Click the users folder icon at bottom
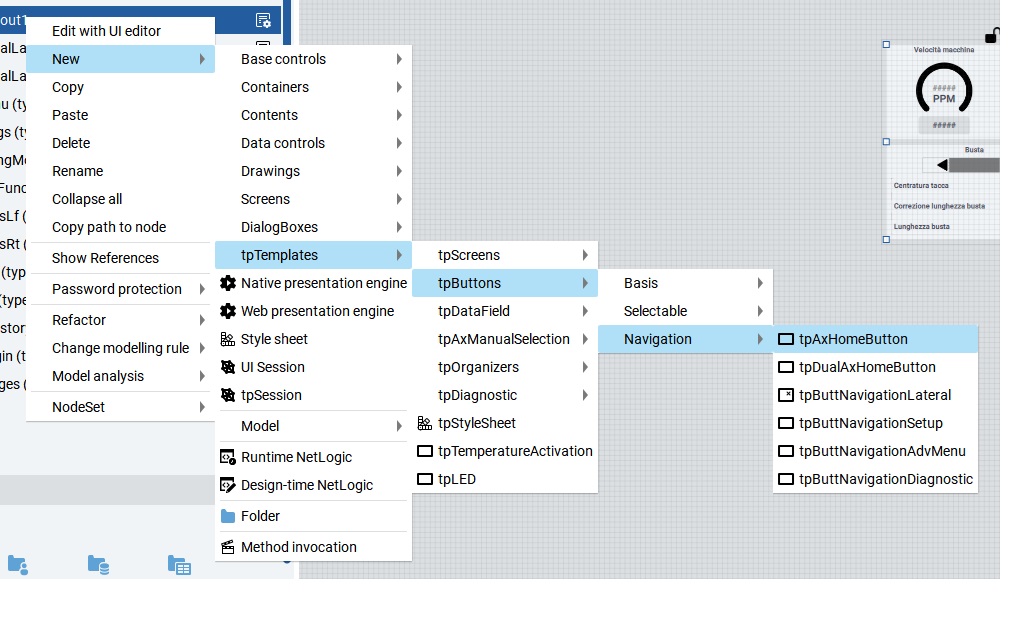Viewport: 1021px width, 617px height. (x=18, y=565)
